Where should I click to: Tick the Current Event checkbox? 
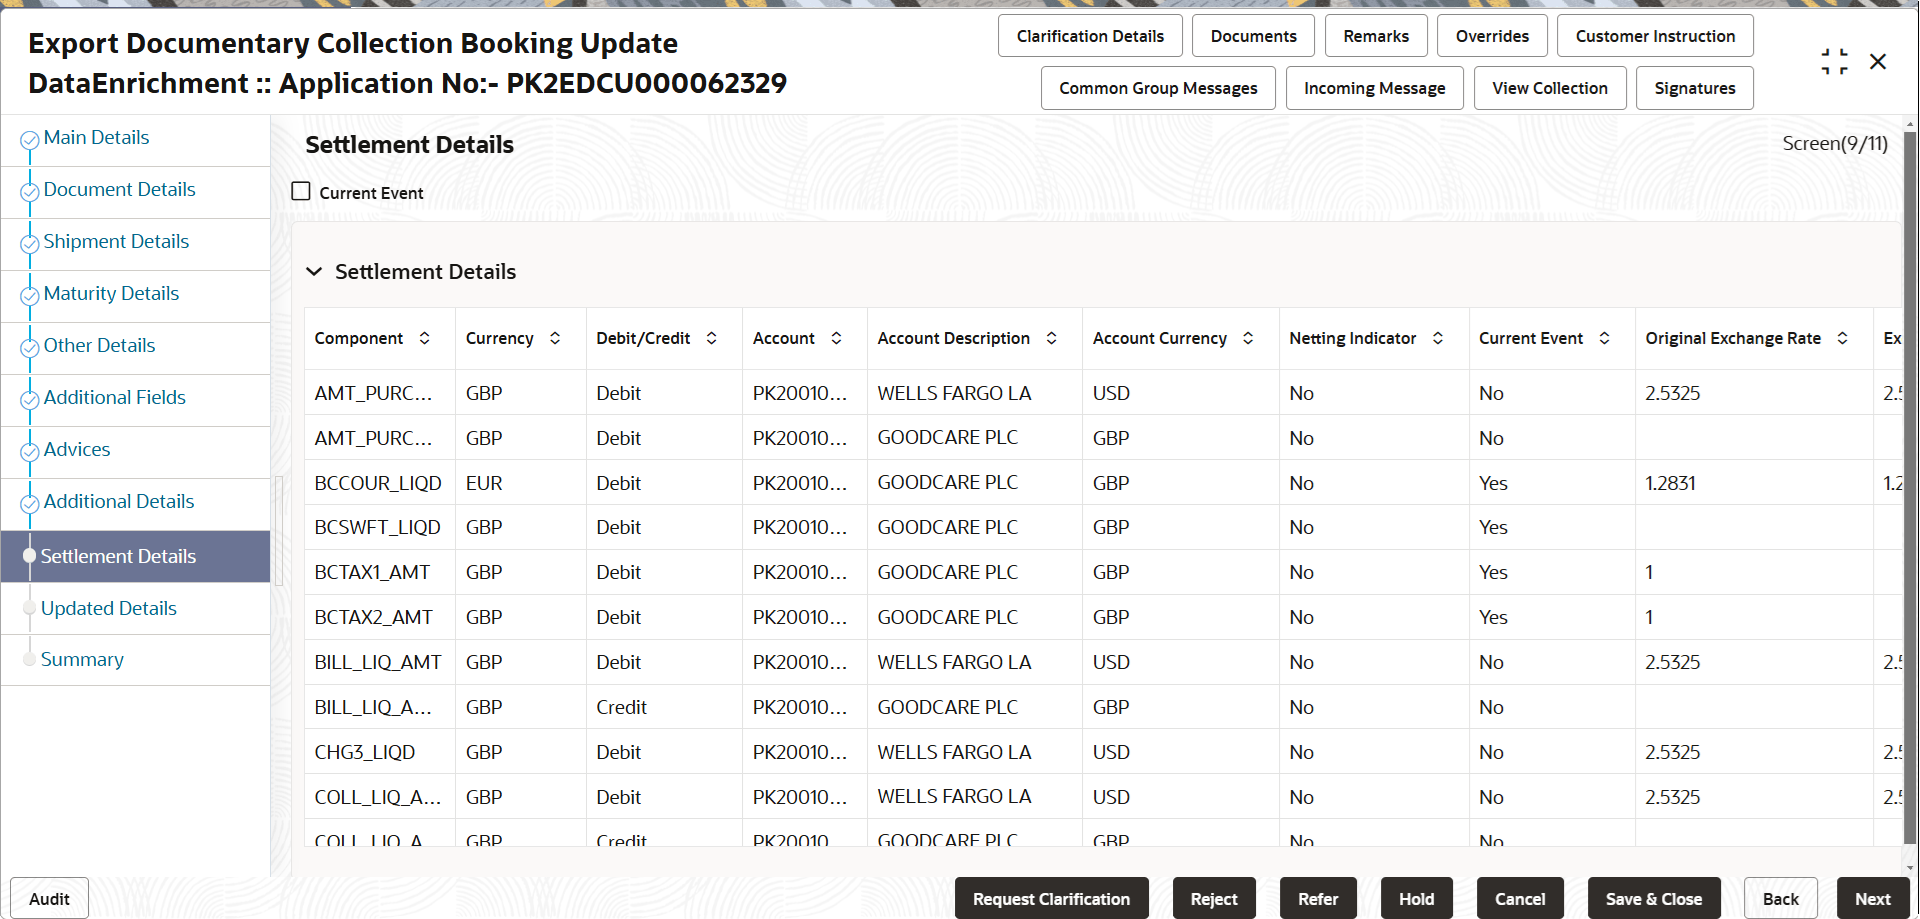[301, 191]
